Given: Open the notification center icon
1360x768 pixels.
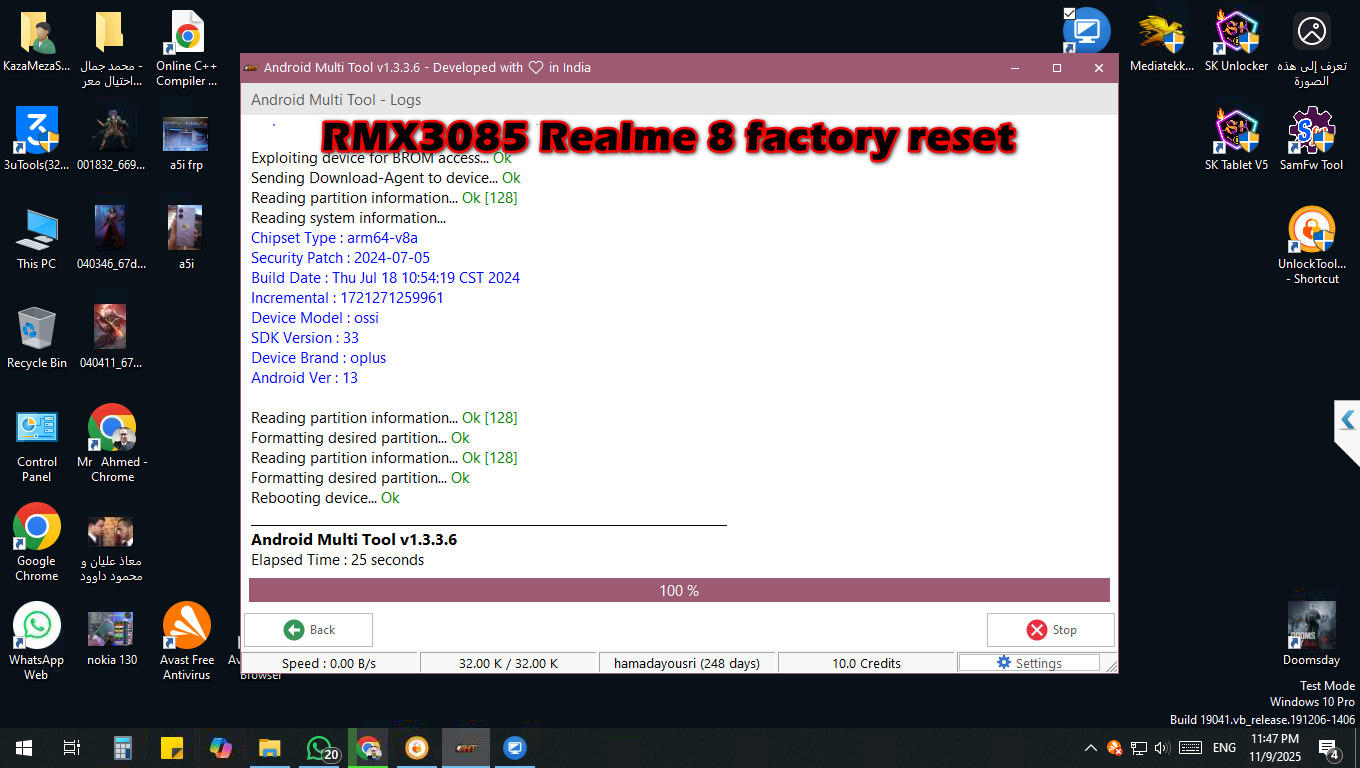Looking at the screenshot, I should tap(1329, 748).
